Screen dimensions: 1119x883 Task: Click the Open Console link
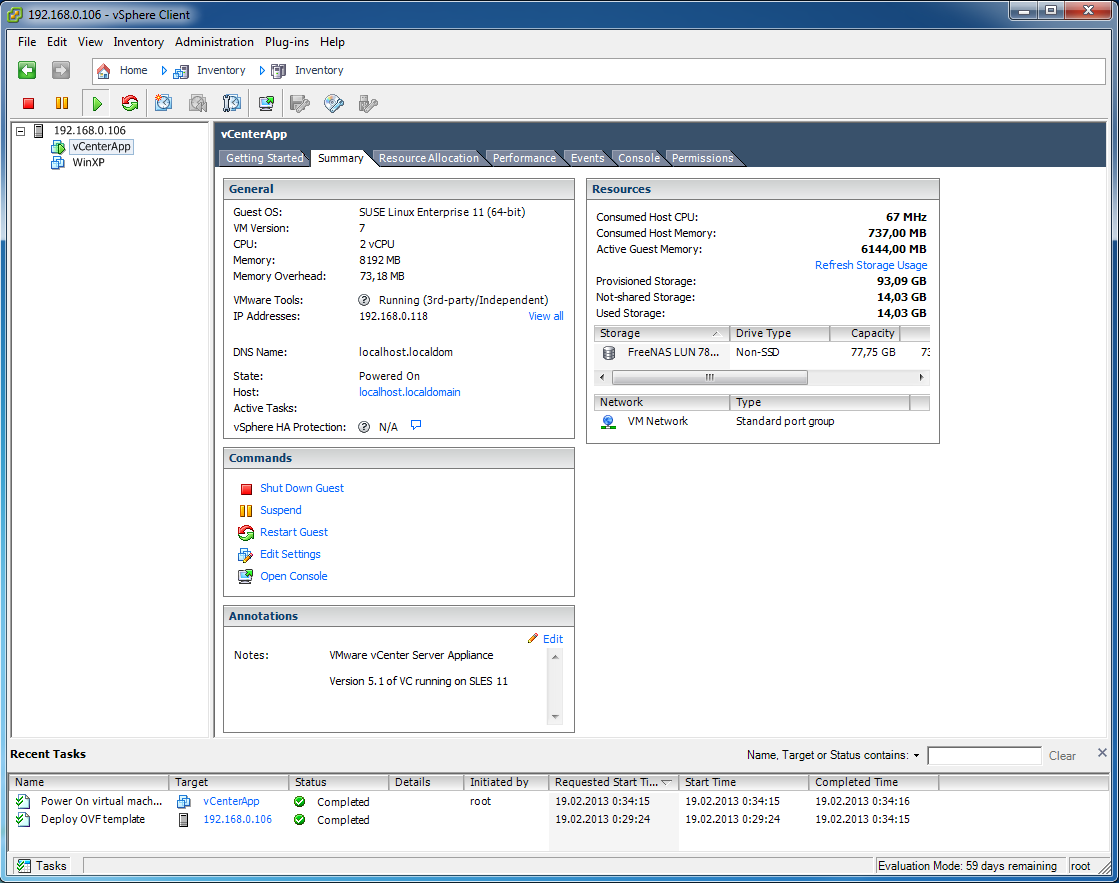pyautogui.click(x=294, y=577)
